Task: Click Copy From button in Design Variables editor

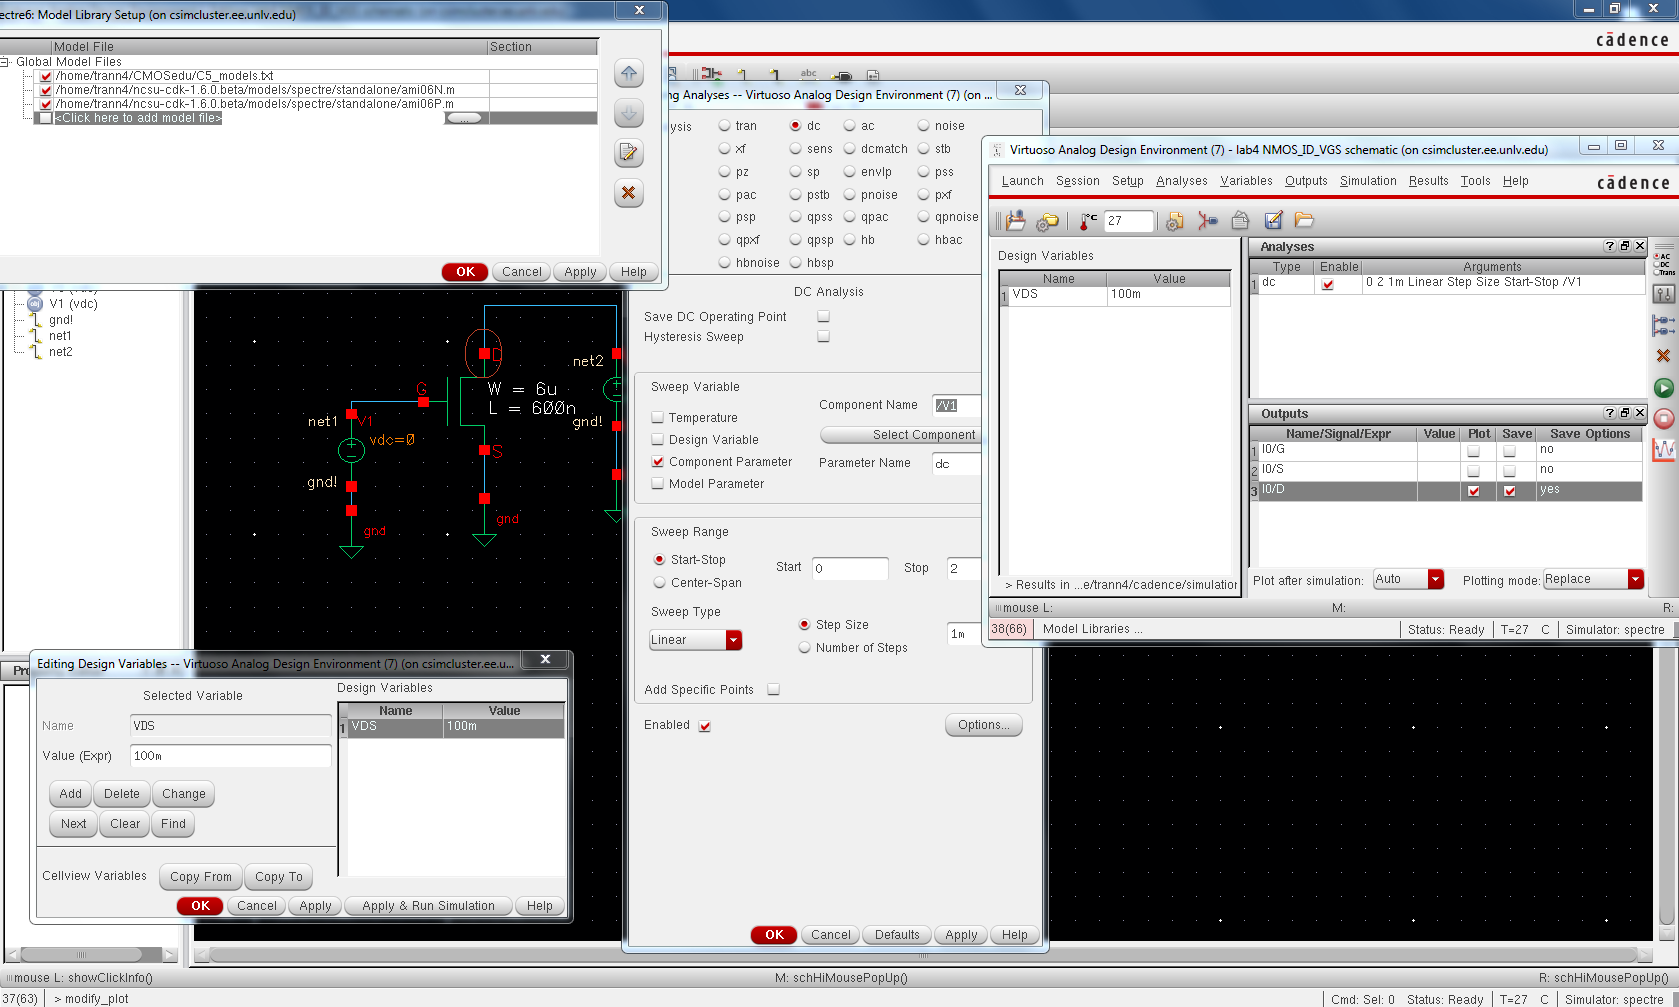Action: (x=200, y=877)
